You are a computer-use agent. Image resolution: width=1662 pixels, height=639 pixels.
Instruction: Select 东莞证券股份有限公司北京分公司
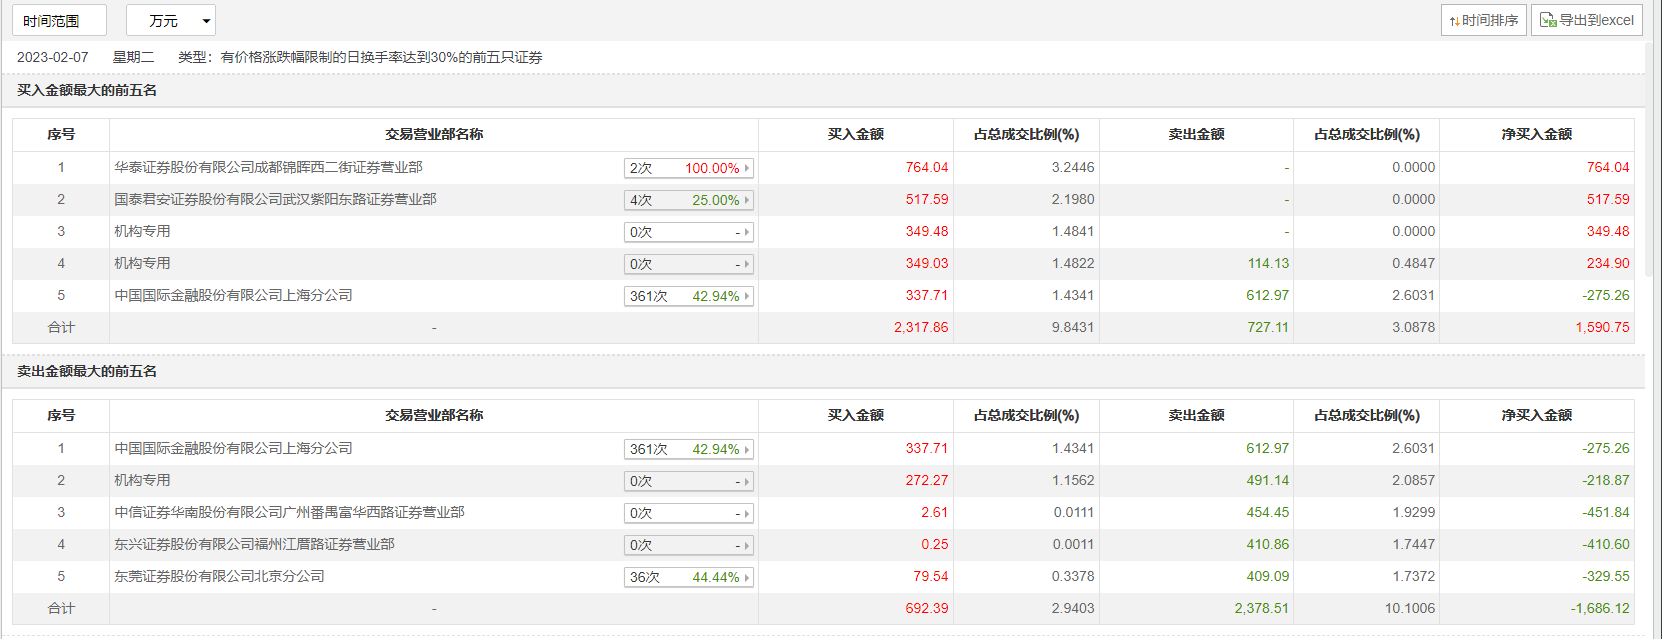[219, 577]
